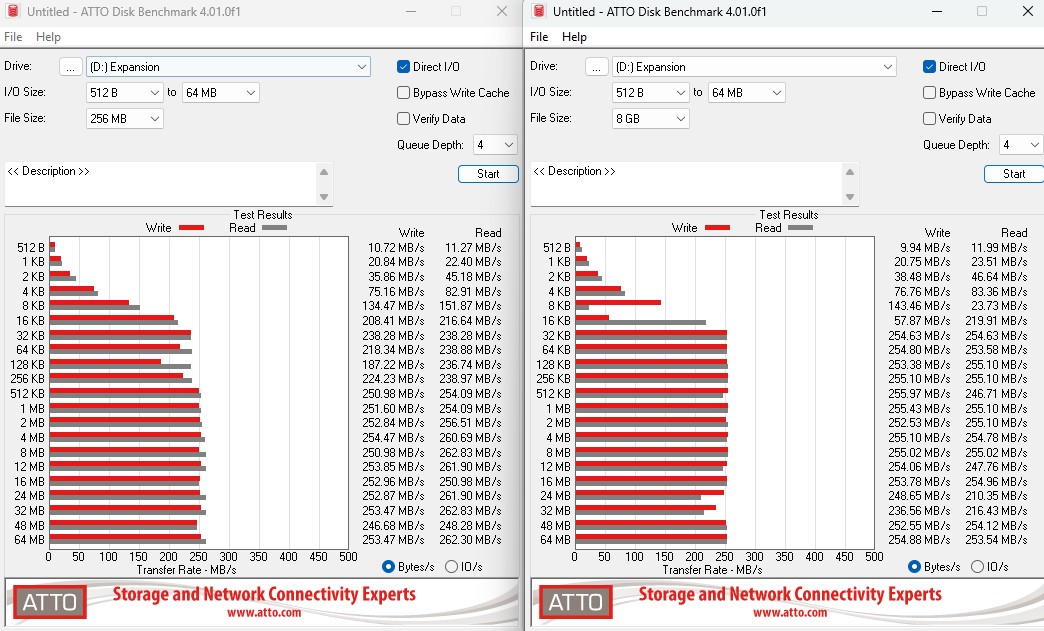The height and width of the screenshot is (631, 1044).
Task: Enable Bypass Write Cache in right window
Action: coord(929,93)
